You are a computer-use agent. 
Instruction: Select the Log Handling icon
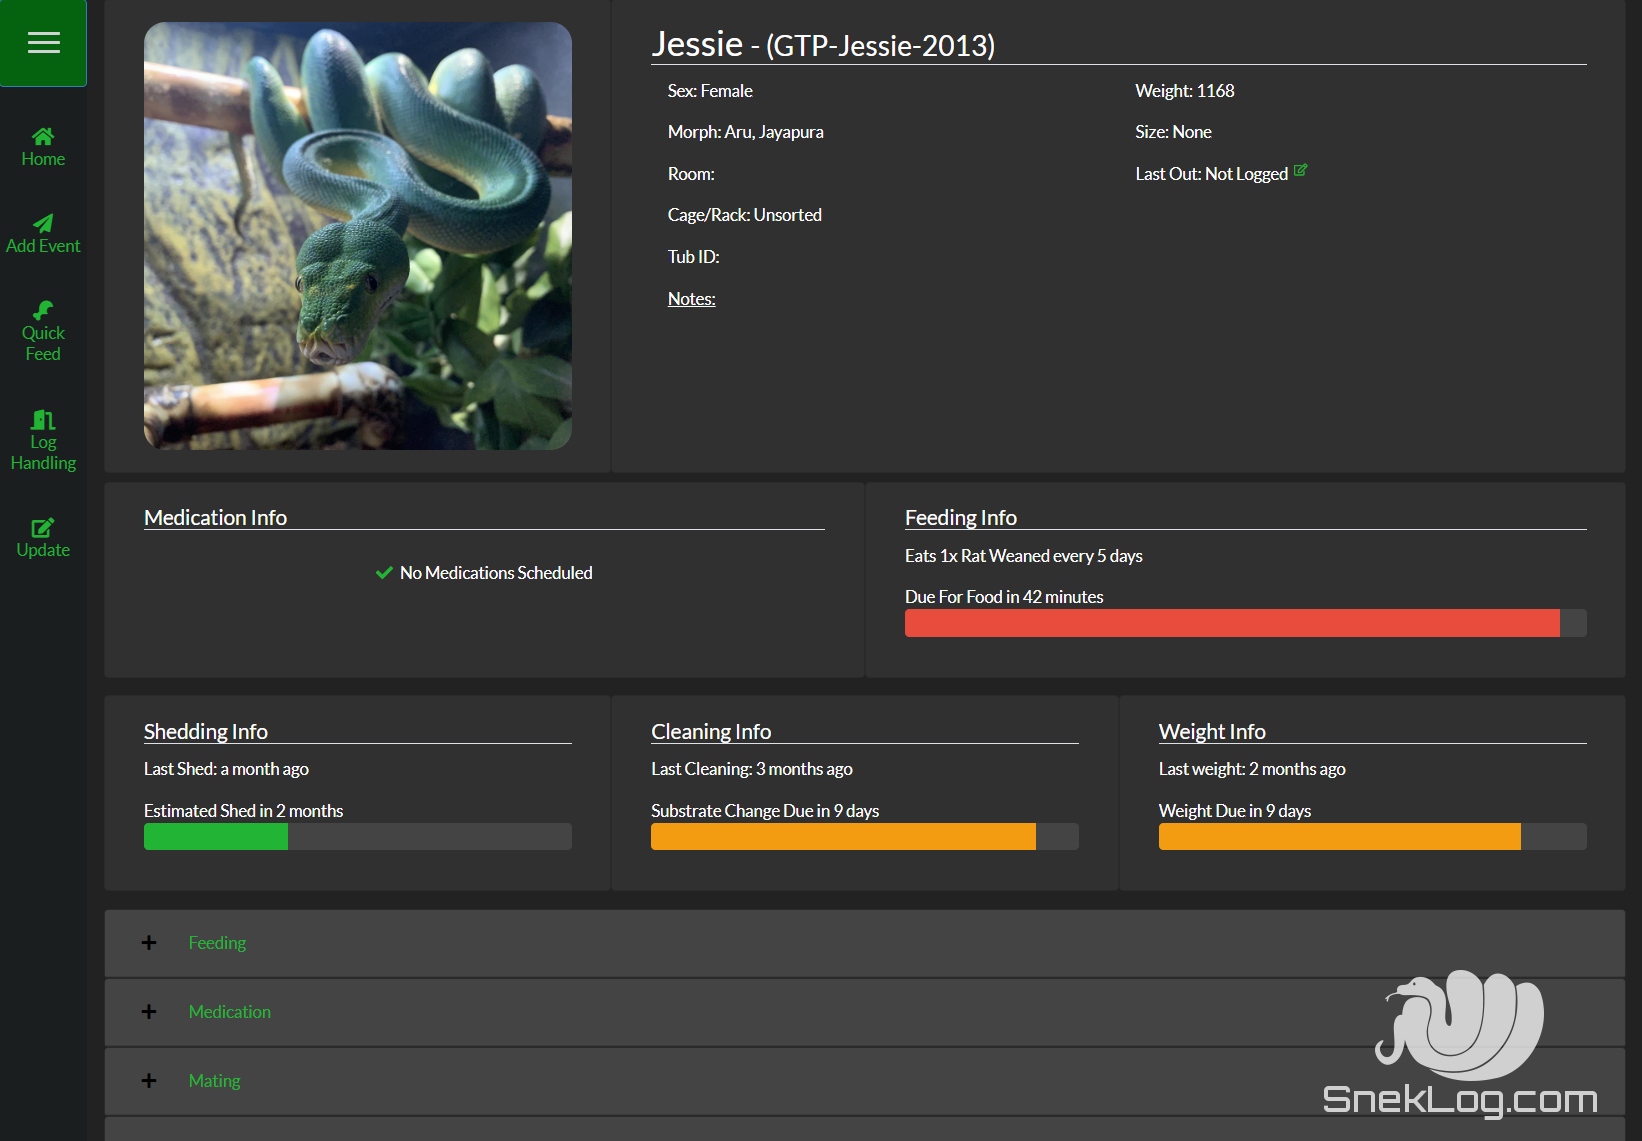point(43,419)
